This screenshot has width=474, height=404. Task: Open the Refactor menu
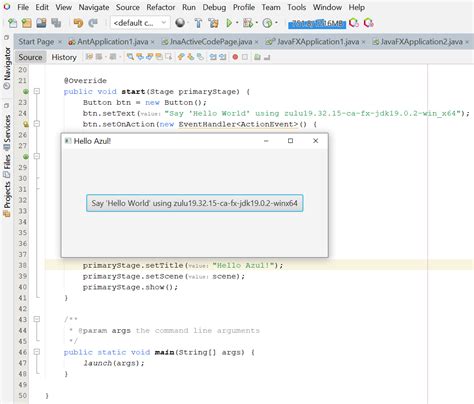pyautogui.click(x=161, y=7)
